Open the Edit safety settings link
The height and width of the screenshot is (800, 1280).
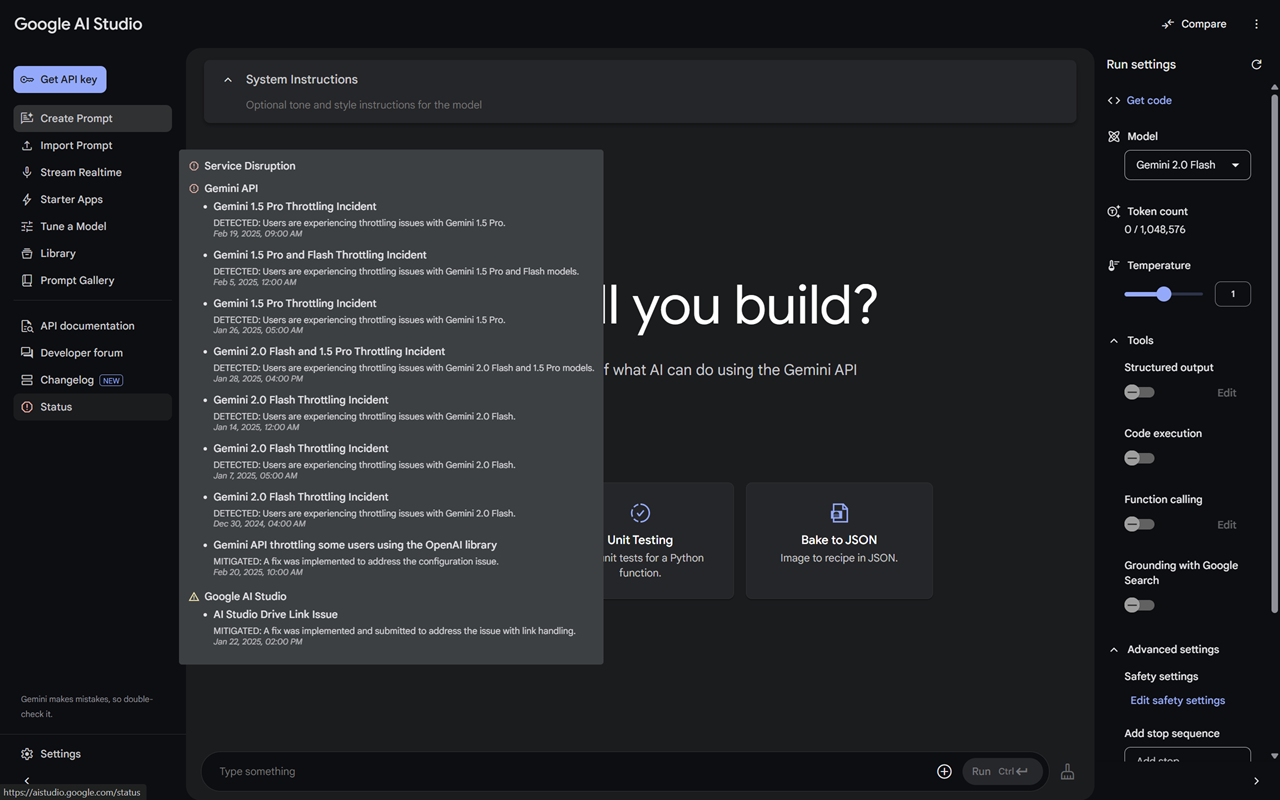(x=1177, y=701)
